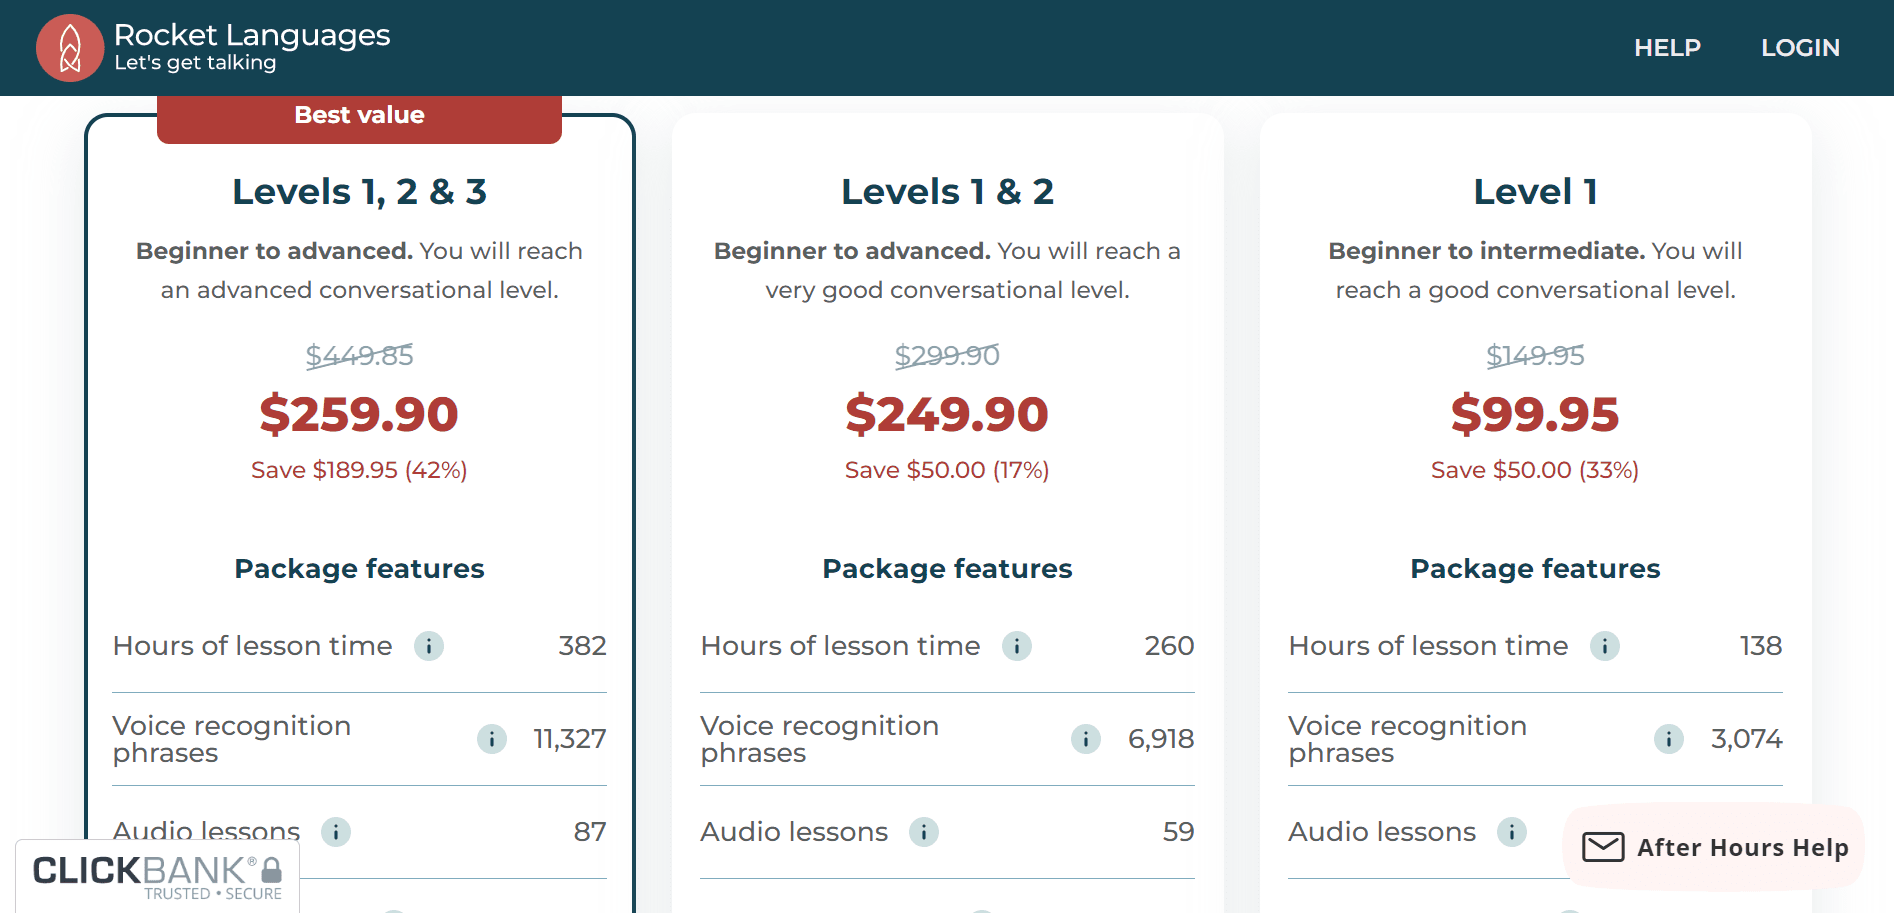1894x913 pixels.
Task: Click the After Hours Help envelope icon
Action: (1603, 847)
